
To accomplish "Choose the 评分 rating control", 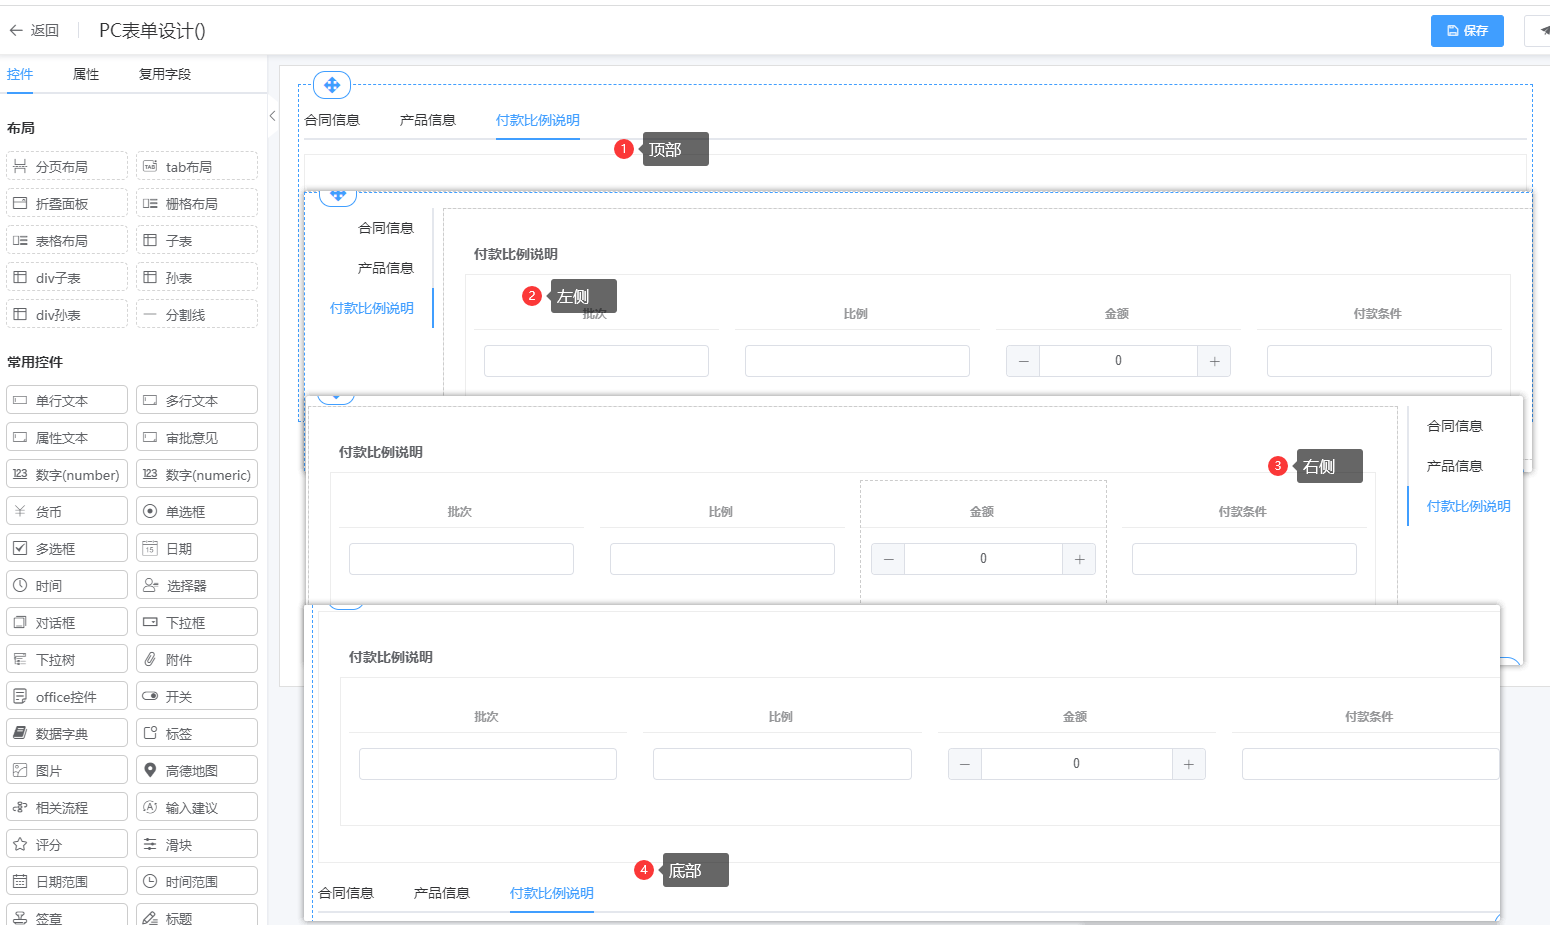I will coord(66,845).
